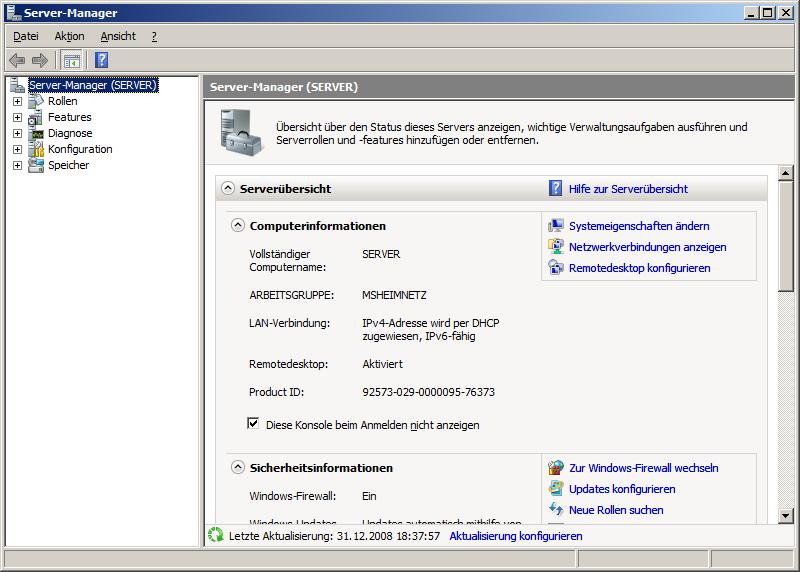Click the Remotedesktop value Aktiviert
Image resolution: width=800 pixels, height=572 pixels.
[x=382, y=364]
